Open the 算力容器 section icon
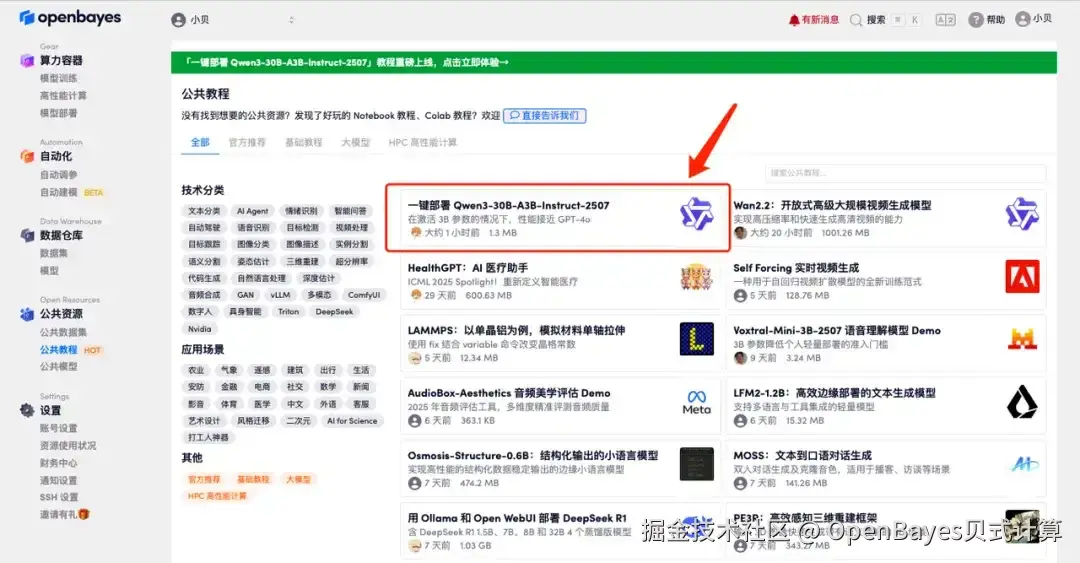 click(x=27, y=61)
